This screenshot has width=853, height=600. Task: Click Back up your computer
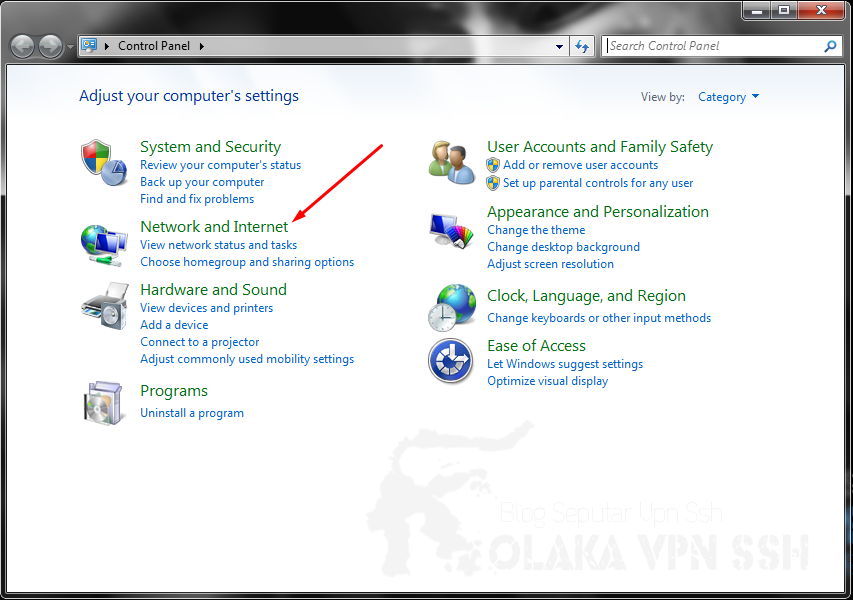coord(201,181)
